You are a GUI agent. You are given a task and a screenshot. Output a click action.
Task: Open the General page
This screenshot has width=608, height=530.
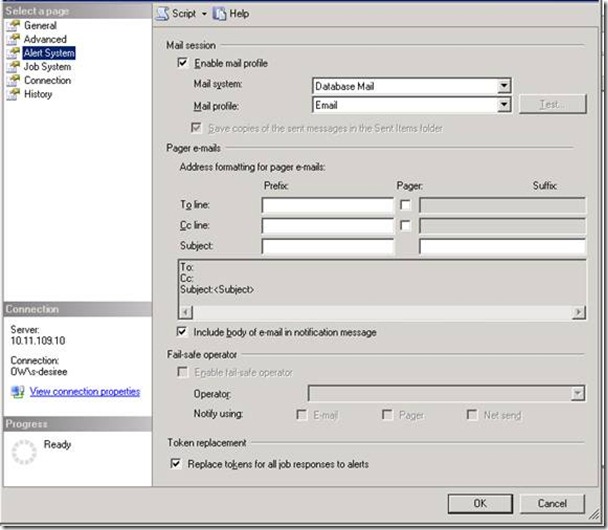pyautogui.click(x=40, y=26)
